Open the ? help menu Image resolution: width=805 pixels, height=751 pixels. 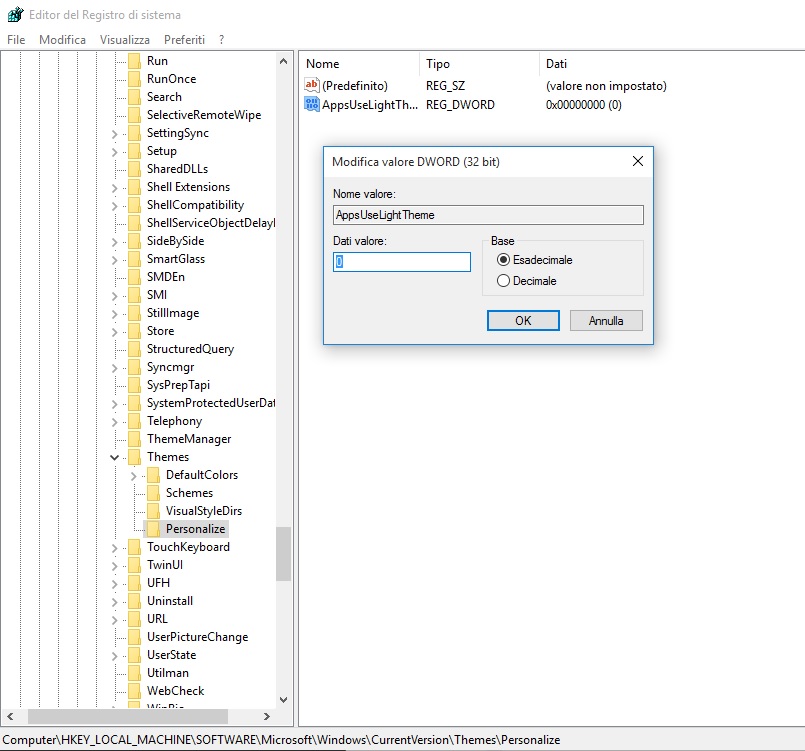221,40
